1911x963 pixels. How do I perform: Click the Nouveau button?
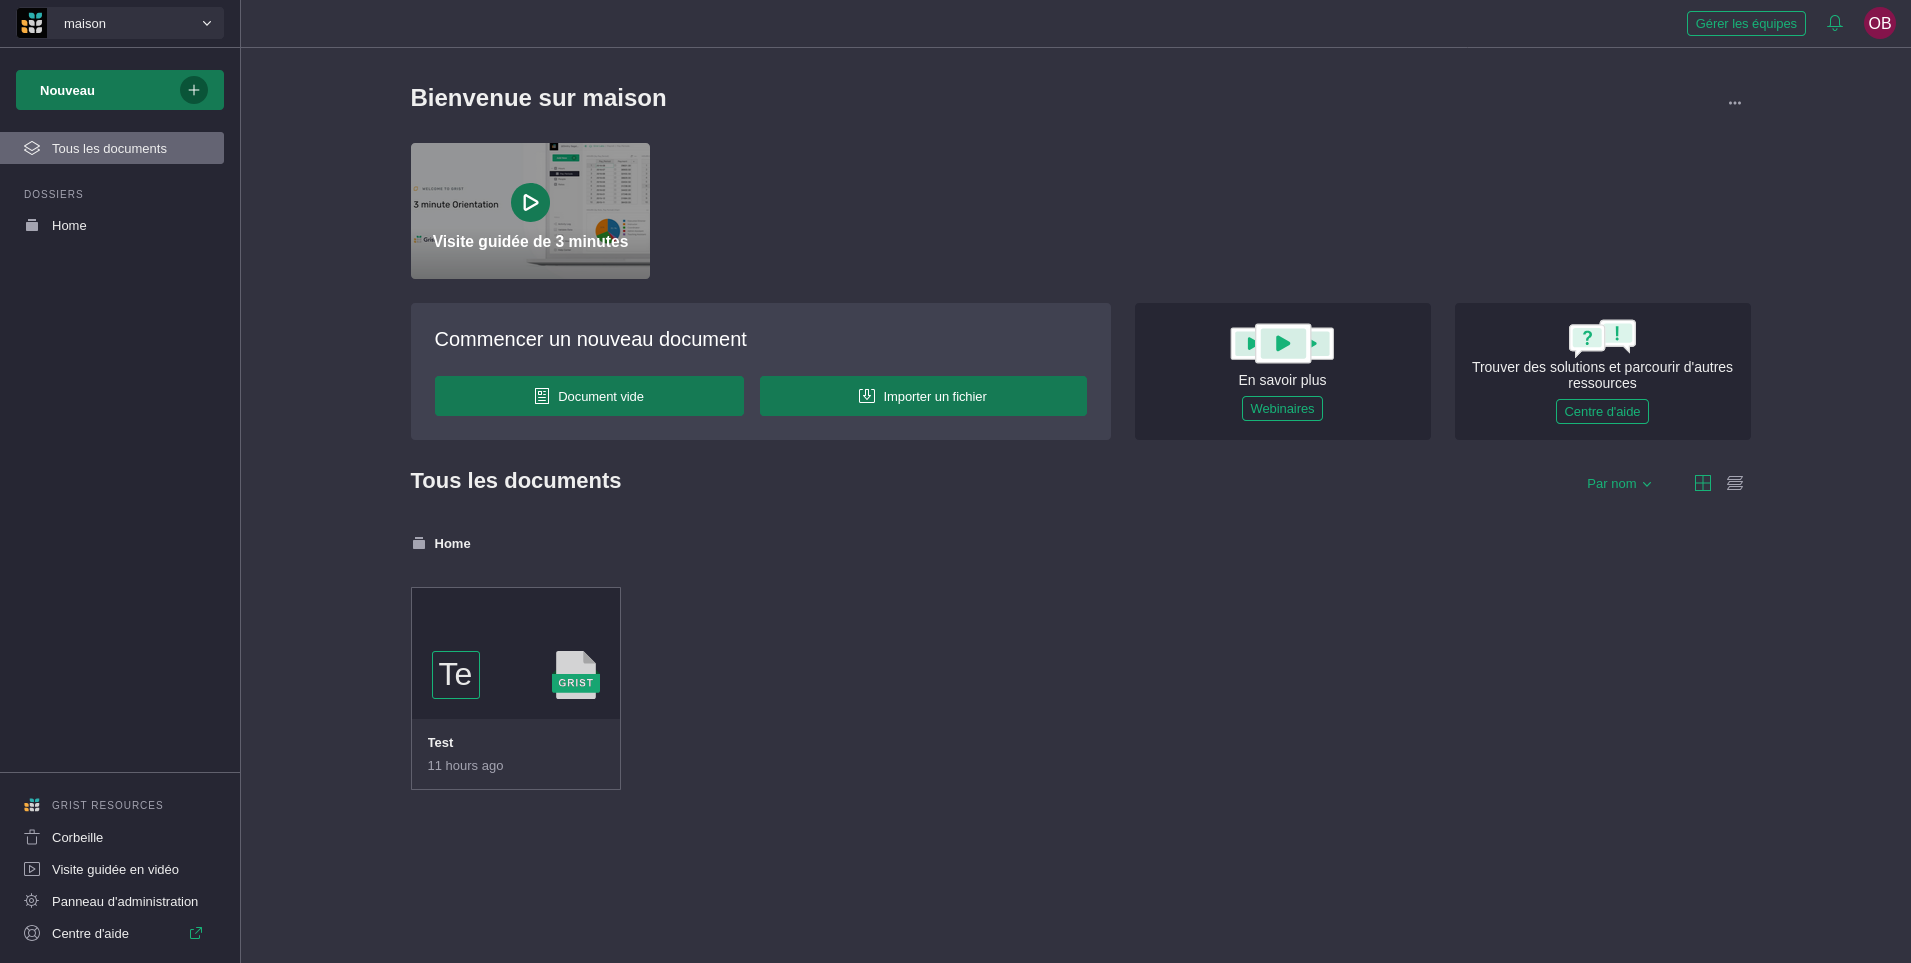coord(120,90)
